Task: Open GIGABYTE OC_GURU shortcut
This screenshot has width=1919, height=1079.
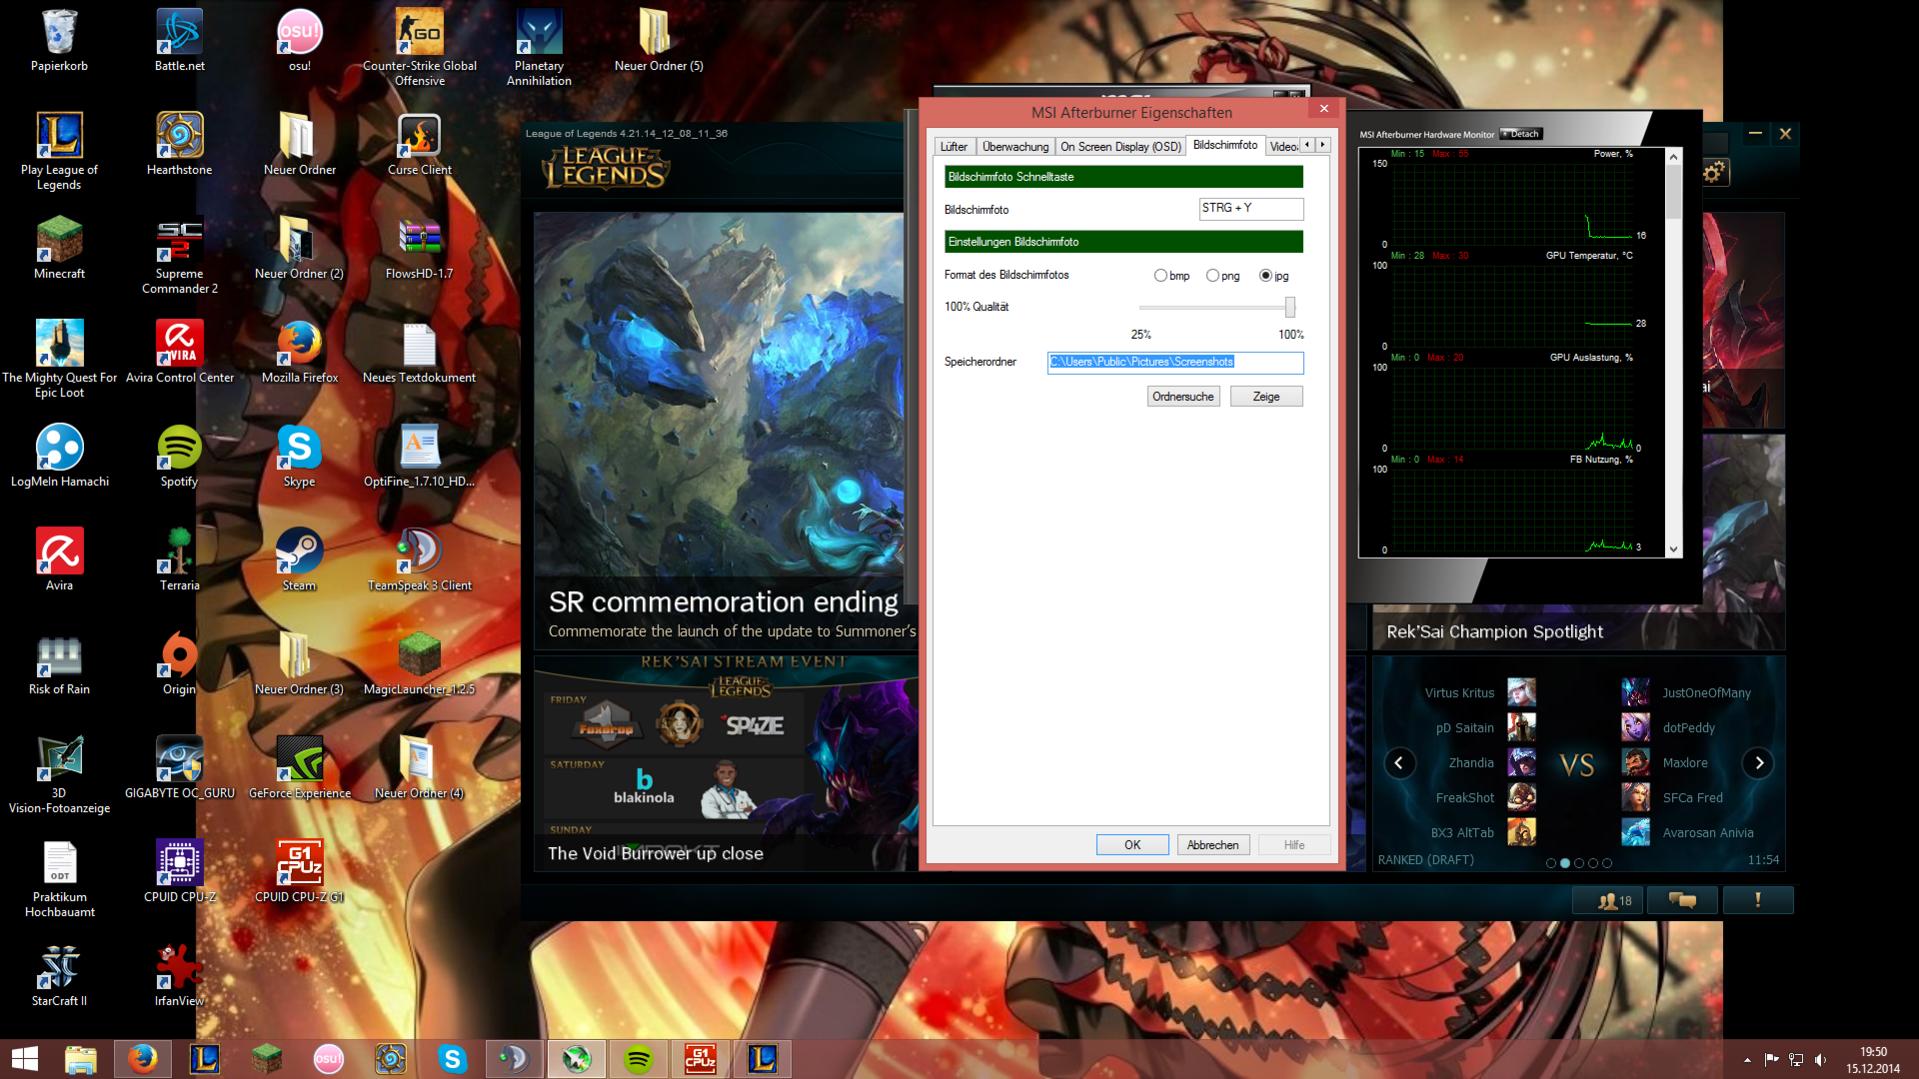Action: [x=179, y=769]
